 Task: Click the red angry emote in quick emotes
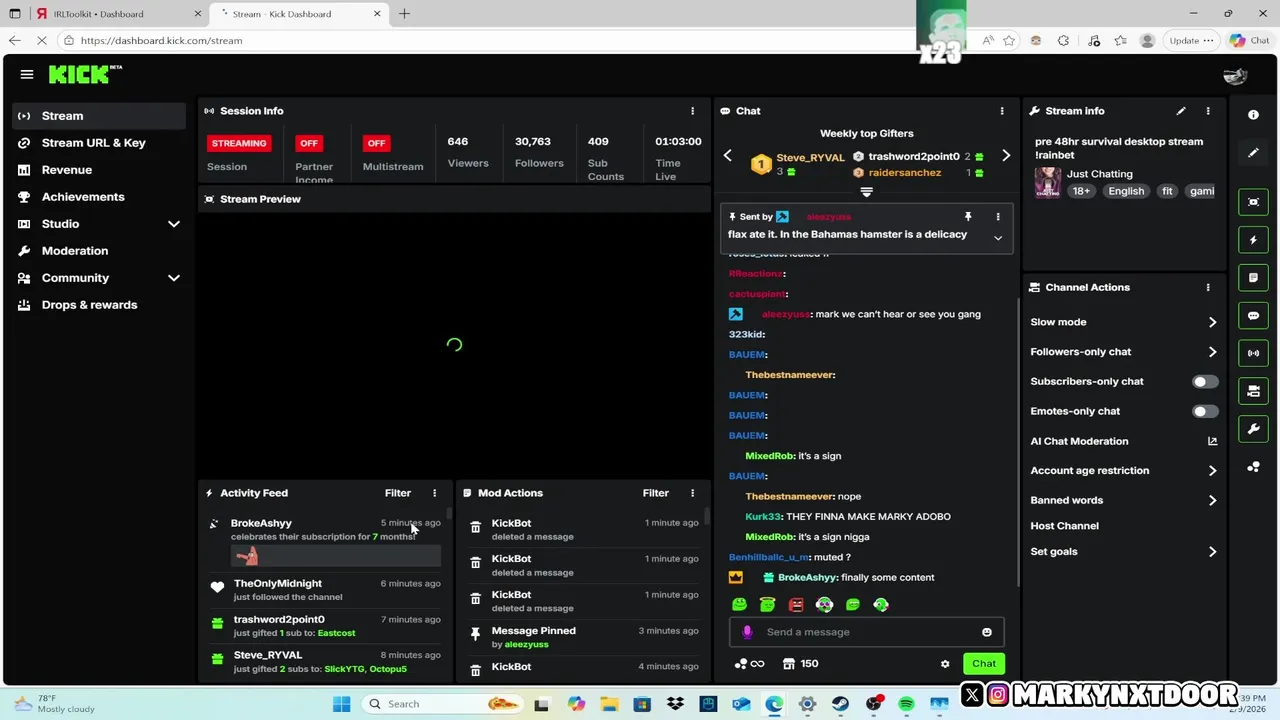[x=796, y=604]
